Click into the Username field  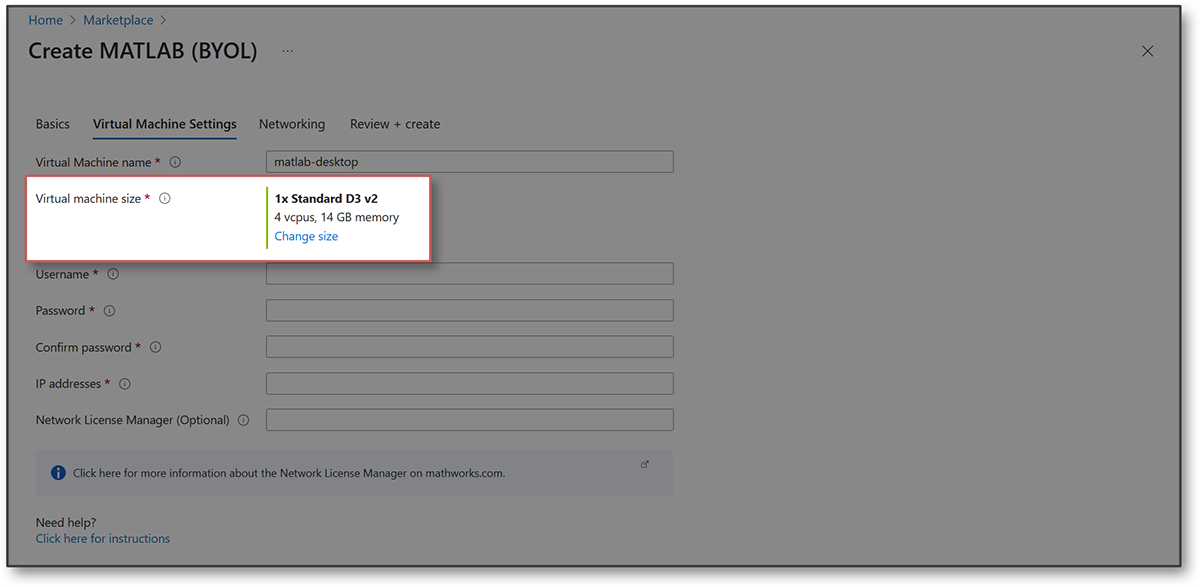click(470, 274)
